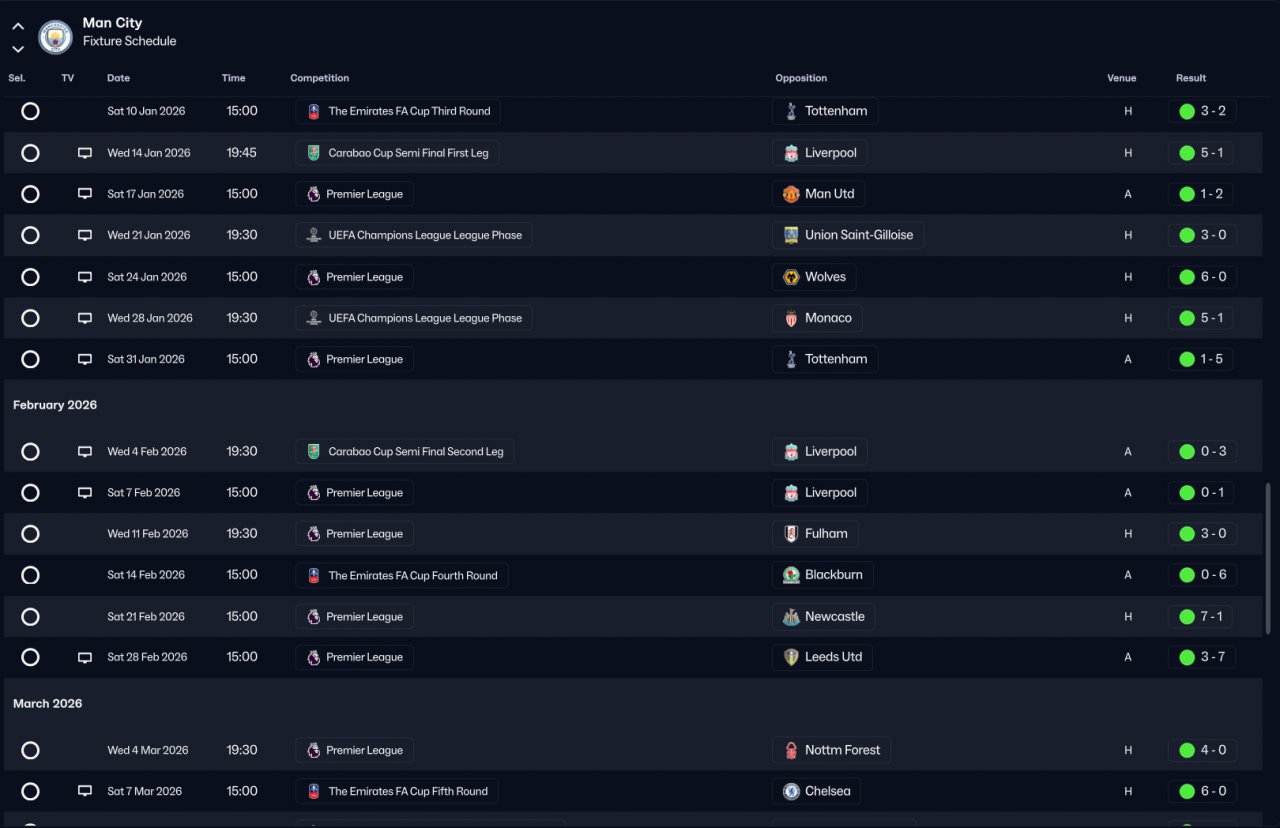View the 1 - 2 result against Man Utd
This screenshot has width=1280, height=828.
click(1202, 194)
